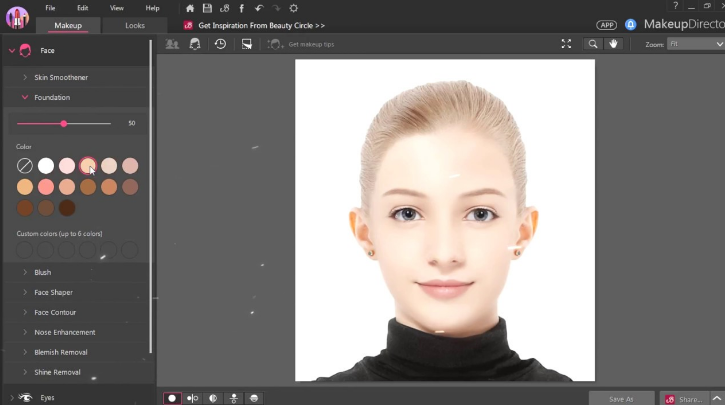Switch to the Looks tab

pos(135,25)
